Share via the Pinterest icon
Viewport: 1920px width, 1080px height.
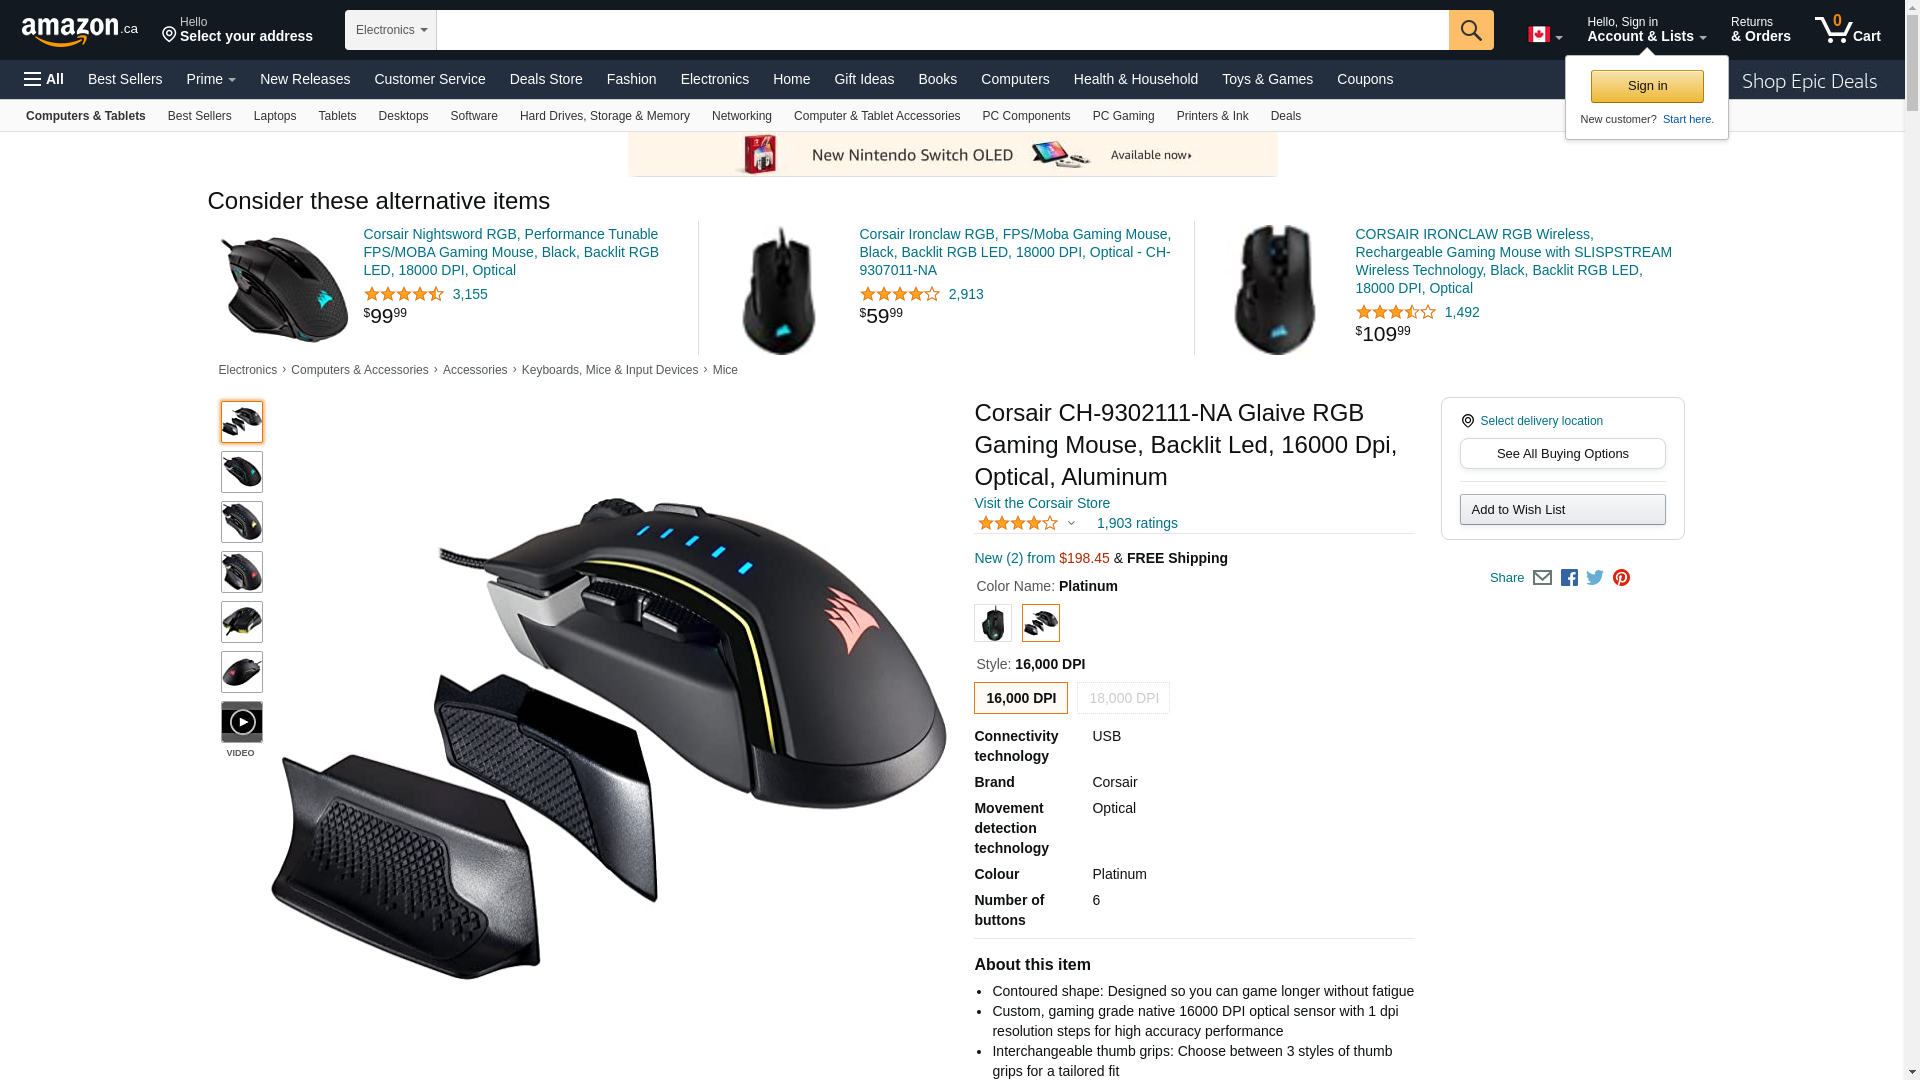[1621, 578]
